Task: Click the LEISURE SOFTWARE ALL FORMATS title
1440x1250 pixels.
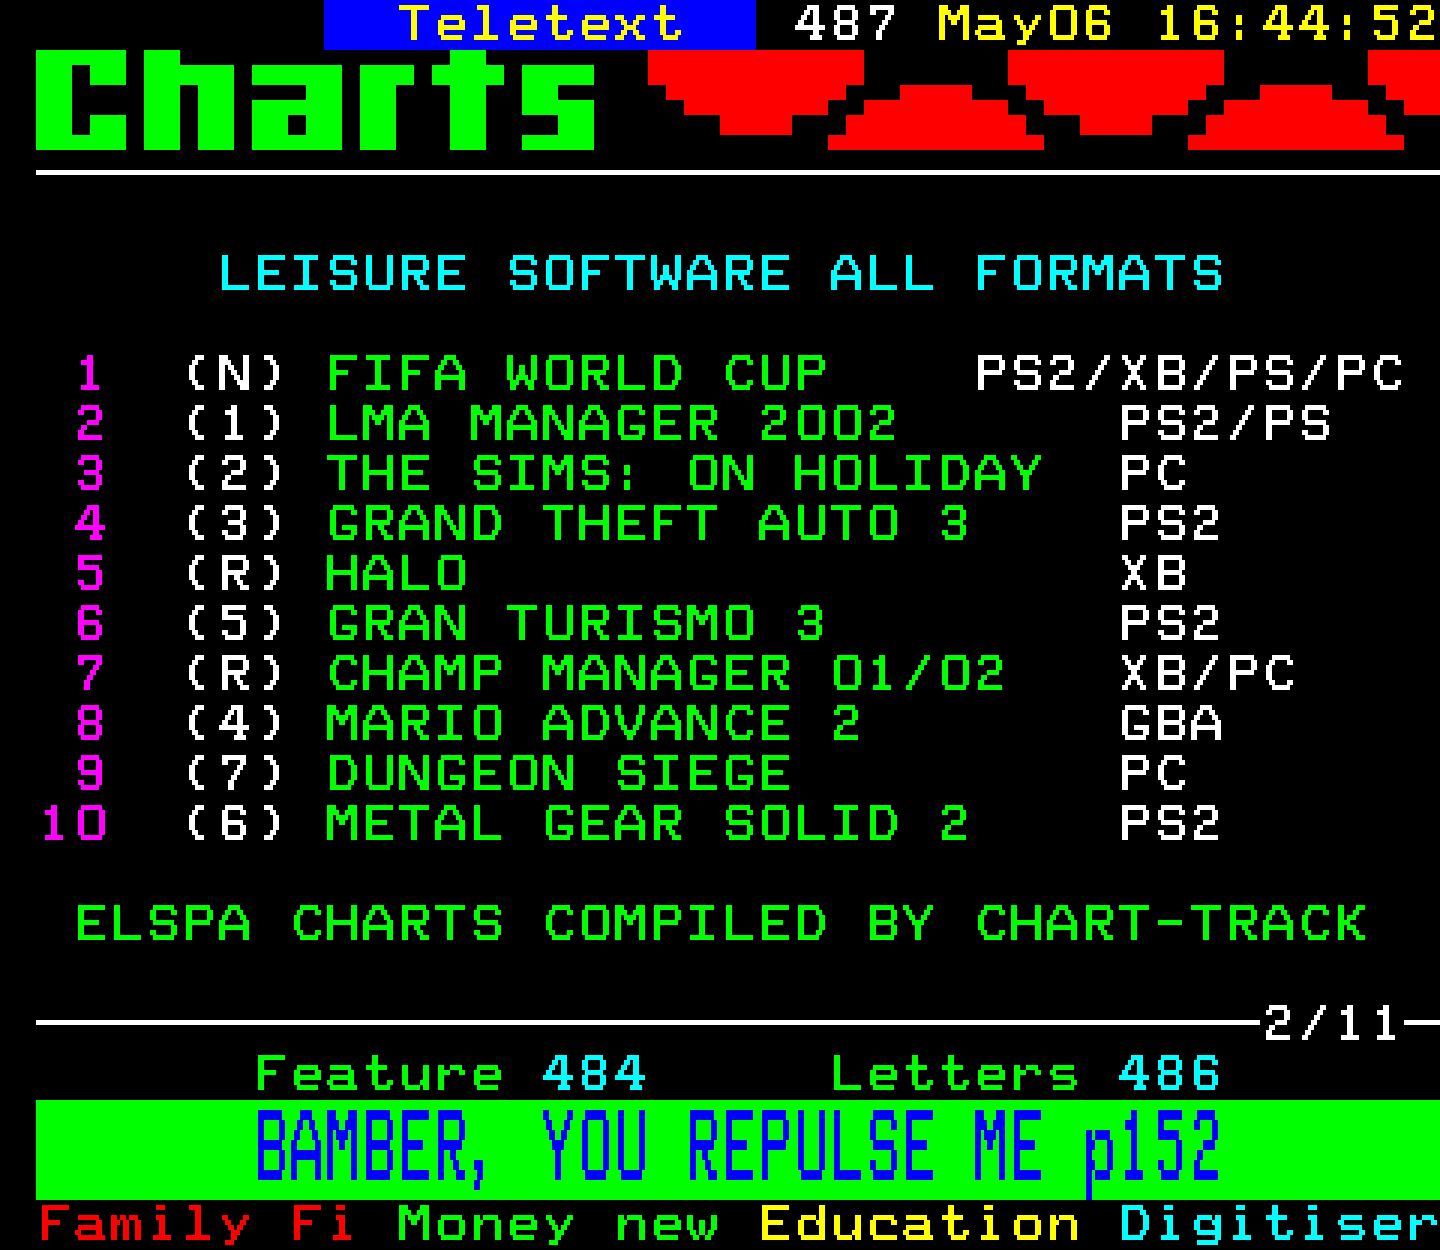Action: pos(721,274)
